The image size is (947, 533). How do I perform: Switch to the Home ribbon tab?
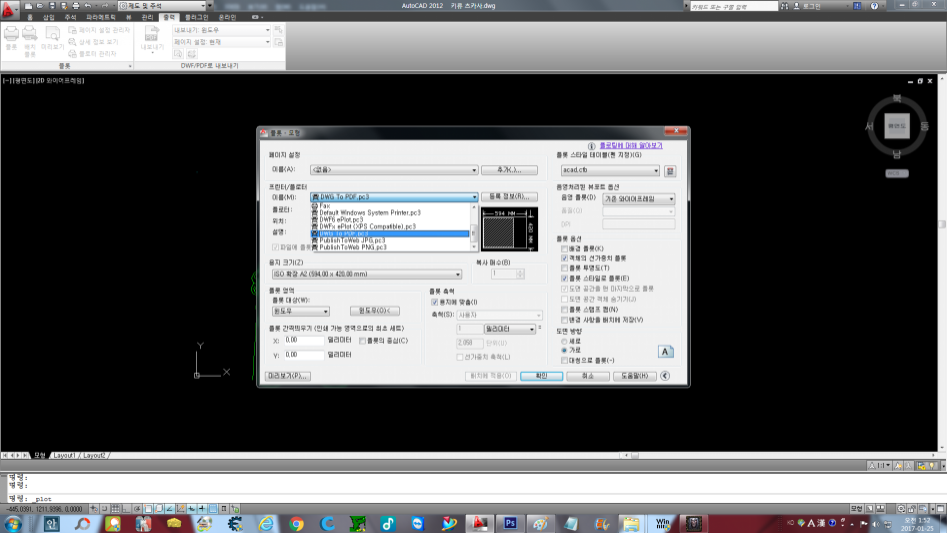30,18
